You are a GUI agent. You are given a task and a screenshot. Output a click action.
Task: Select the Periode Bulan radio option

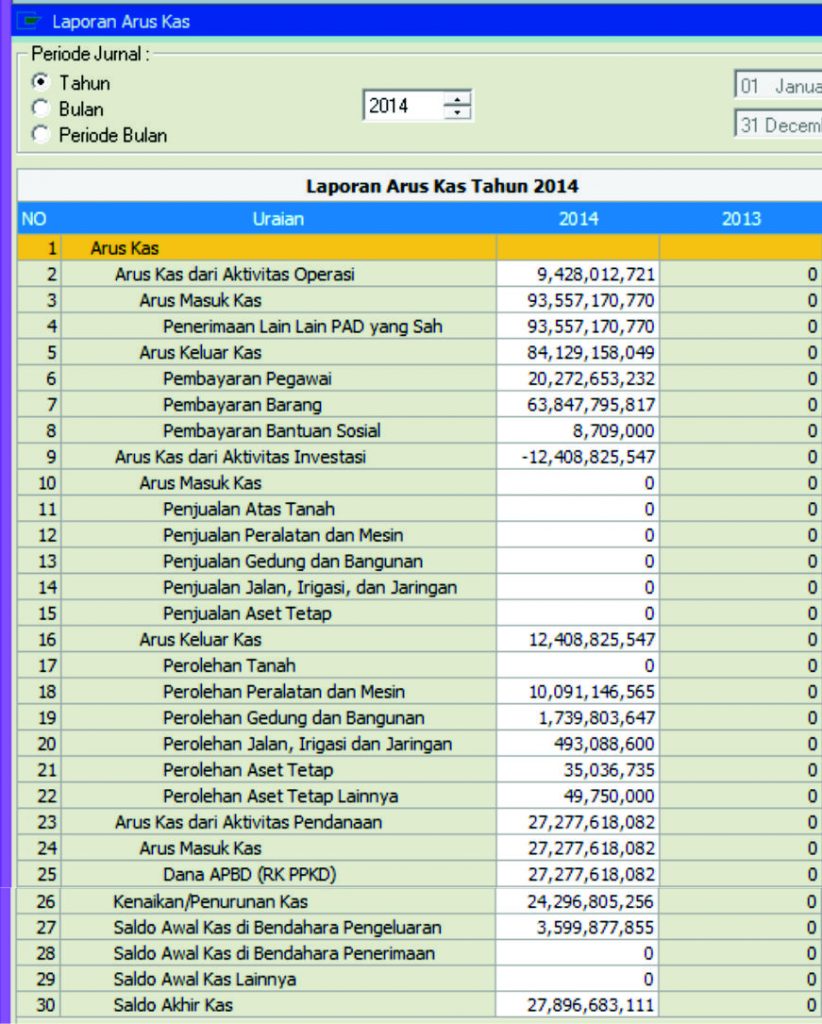click(x=40, y=135)
